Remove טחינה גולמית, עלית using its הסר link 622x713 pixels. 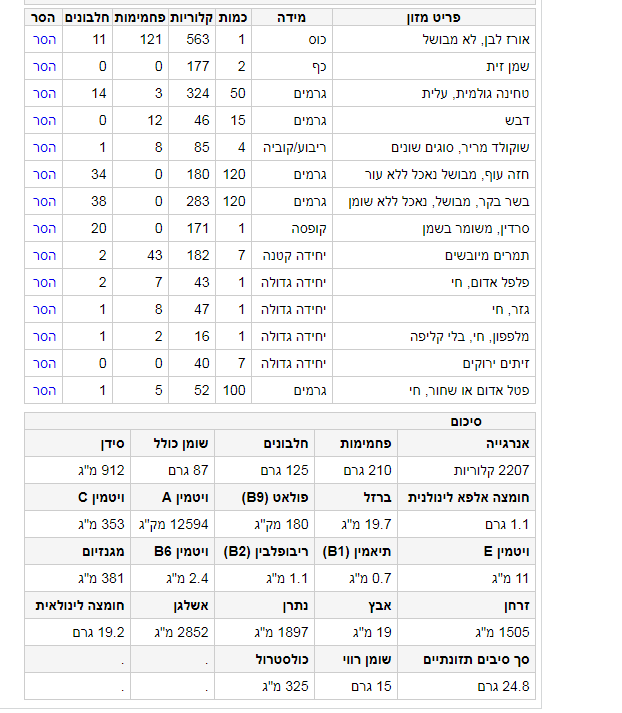coord(44,93)
